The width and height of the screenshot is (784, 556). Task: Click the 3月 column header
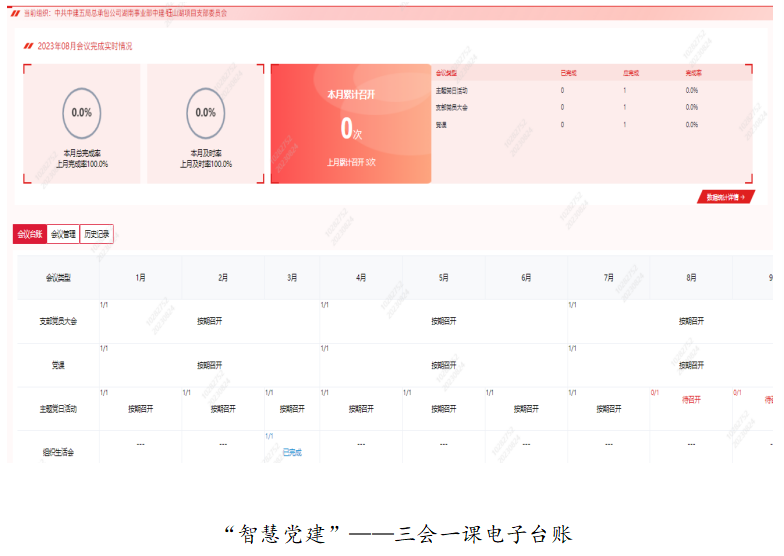point(292,278)
